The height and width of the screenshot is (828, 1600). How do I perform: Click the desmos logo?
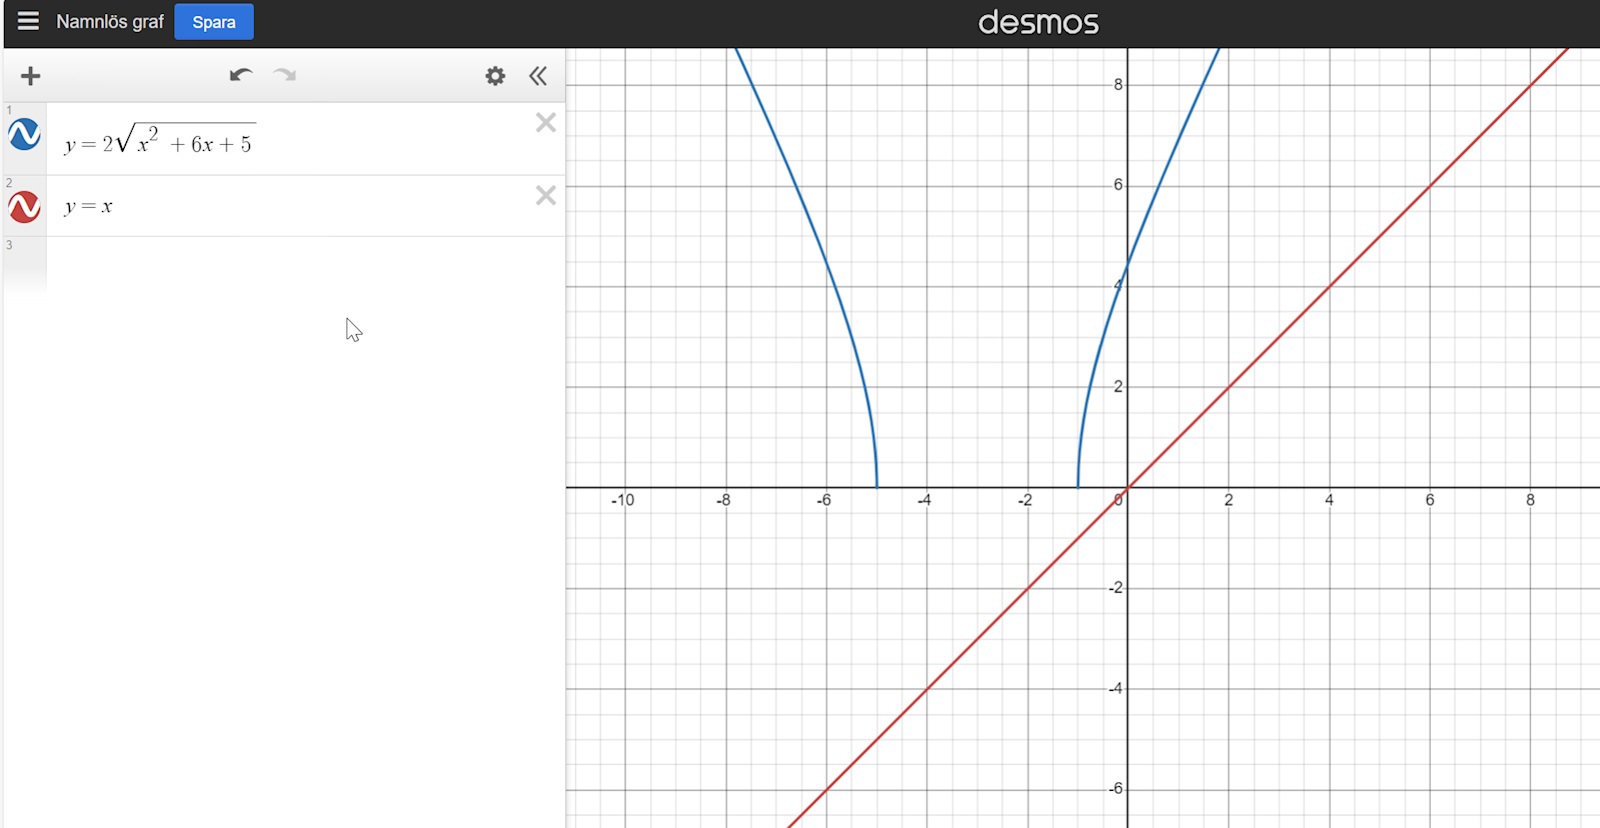point(1038,22)
